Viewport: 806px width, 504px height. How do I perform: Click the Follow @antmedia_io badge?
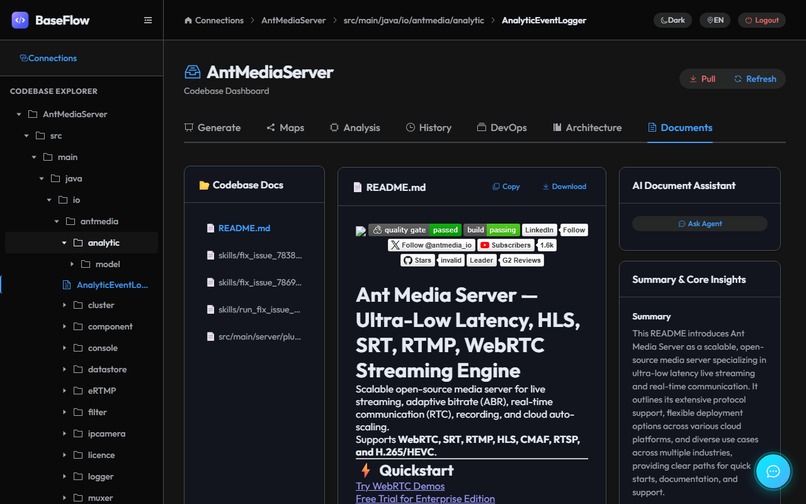point(432,245)
